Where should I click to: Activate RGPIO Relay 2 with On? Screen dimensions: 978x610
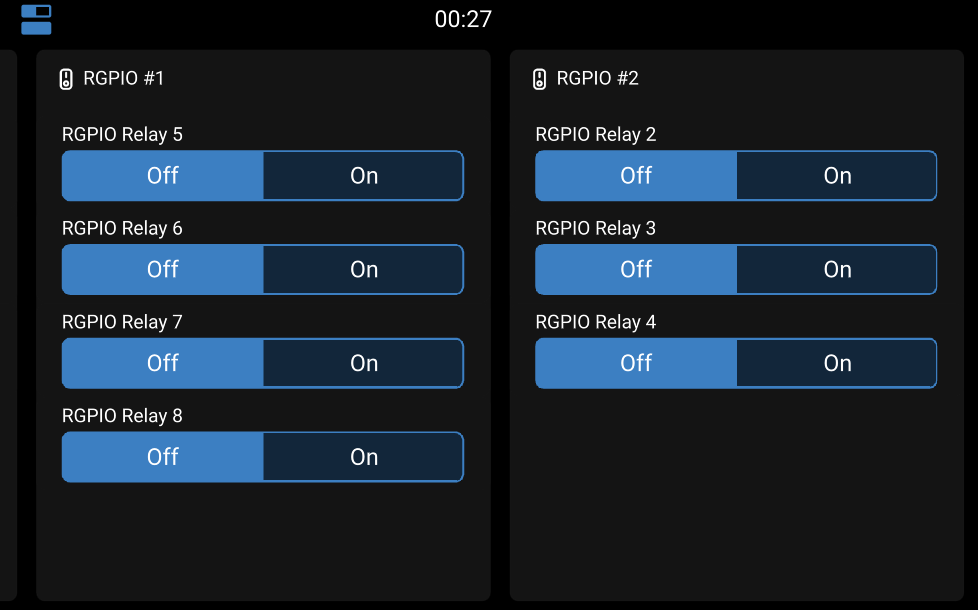click(x=837, y=176)
